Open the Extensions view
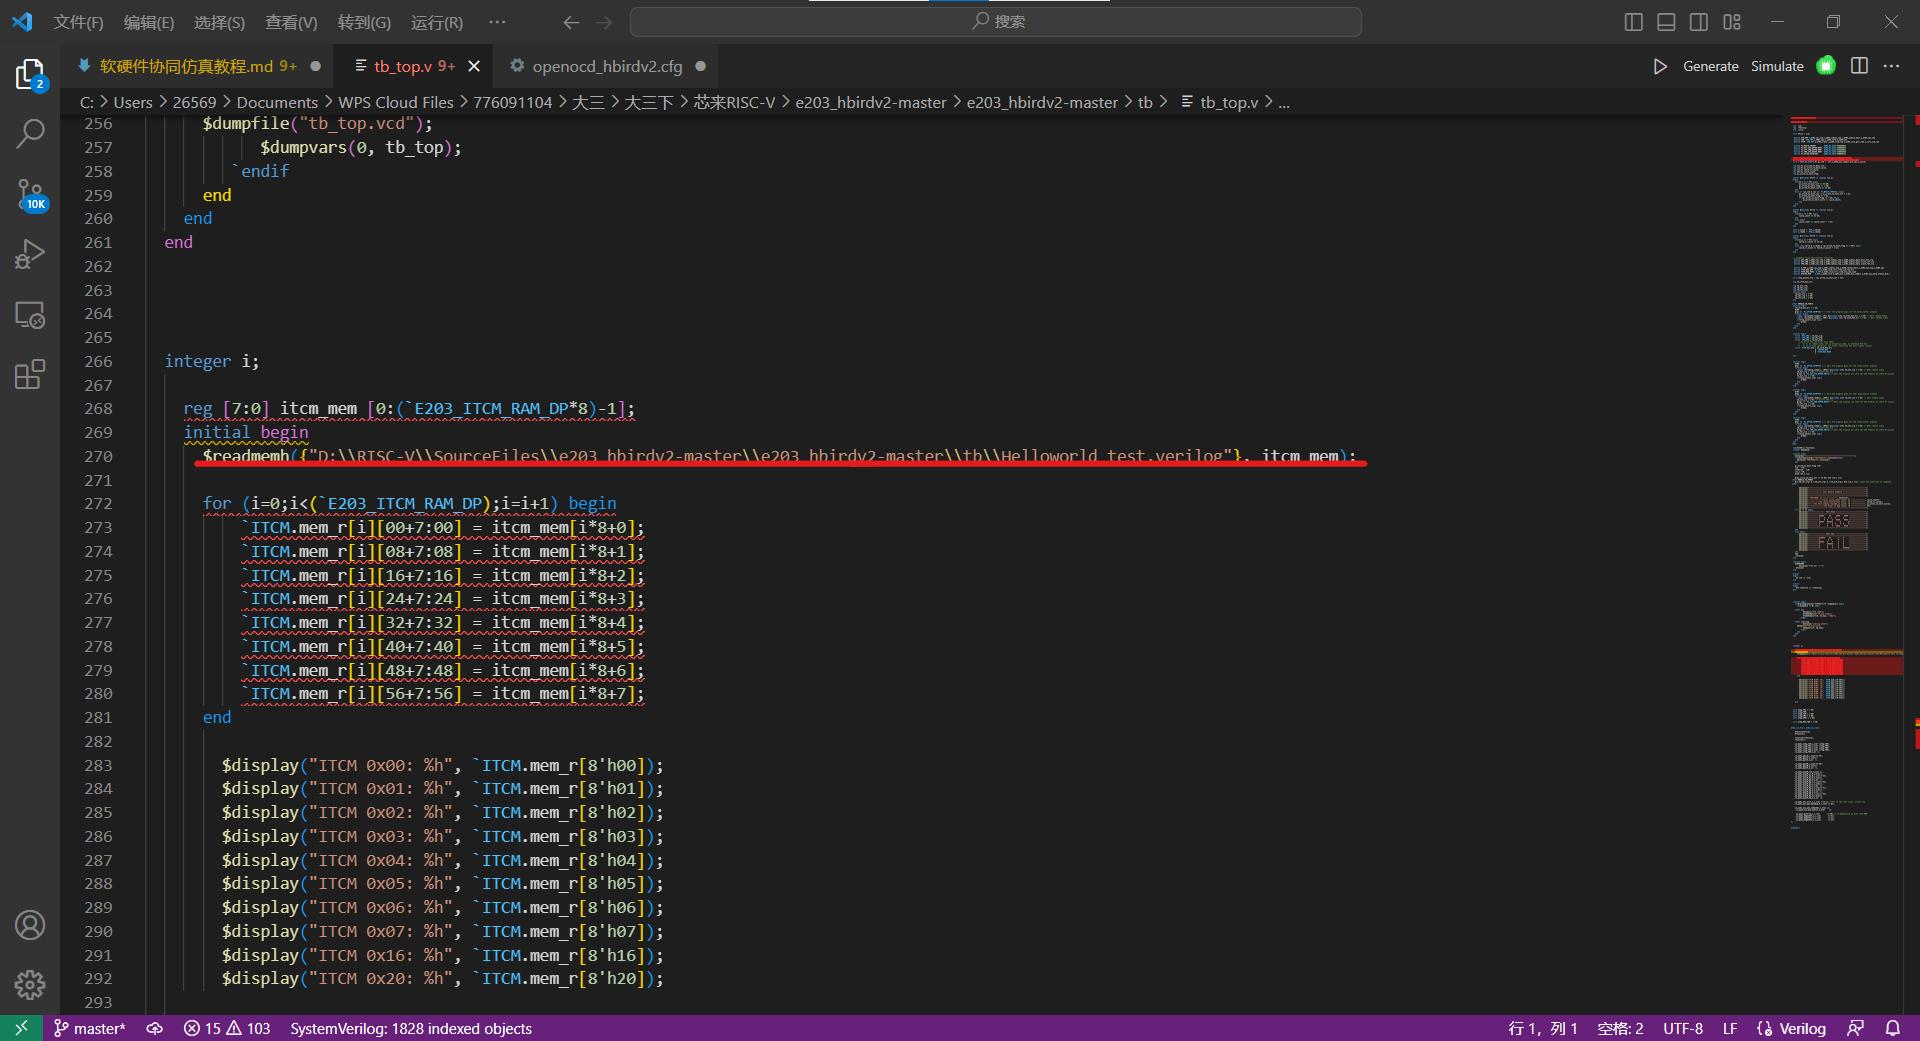This screenshot has height=1041, width=1920. (30, 375)
